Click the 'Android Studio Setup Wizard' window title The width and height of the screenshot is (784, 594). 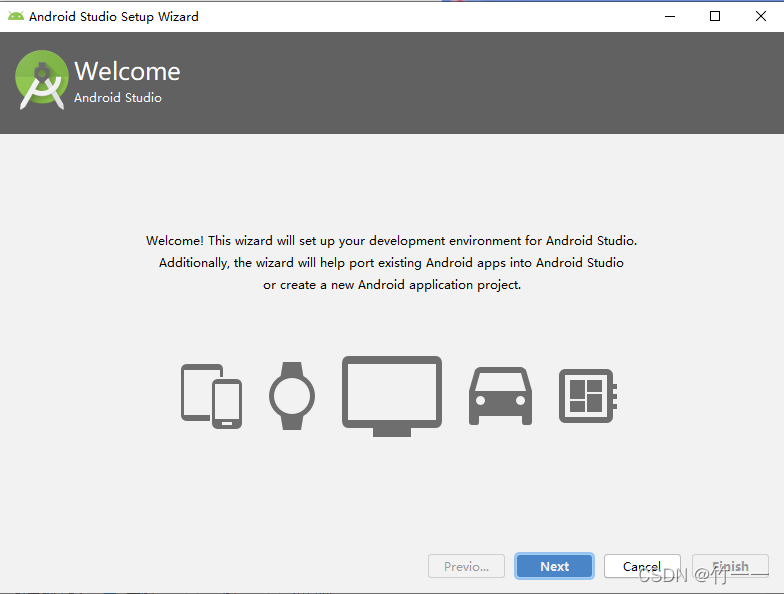pos(114,16)
